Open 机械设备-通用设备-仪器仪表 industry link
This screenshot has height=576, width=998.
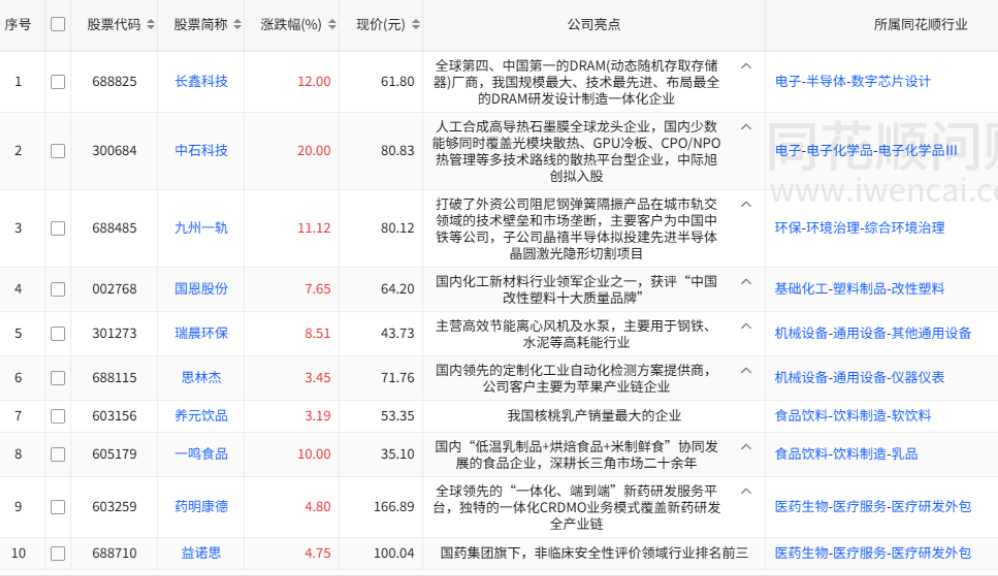(859, 377)
